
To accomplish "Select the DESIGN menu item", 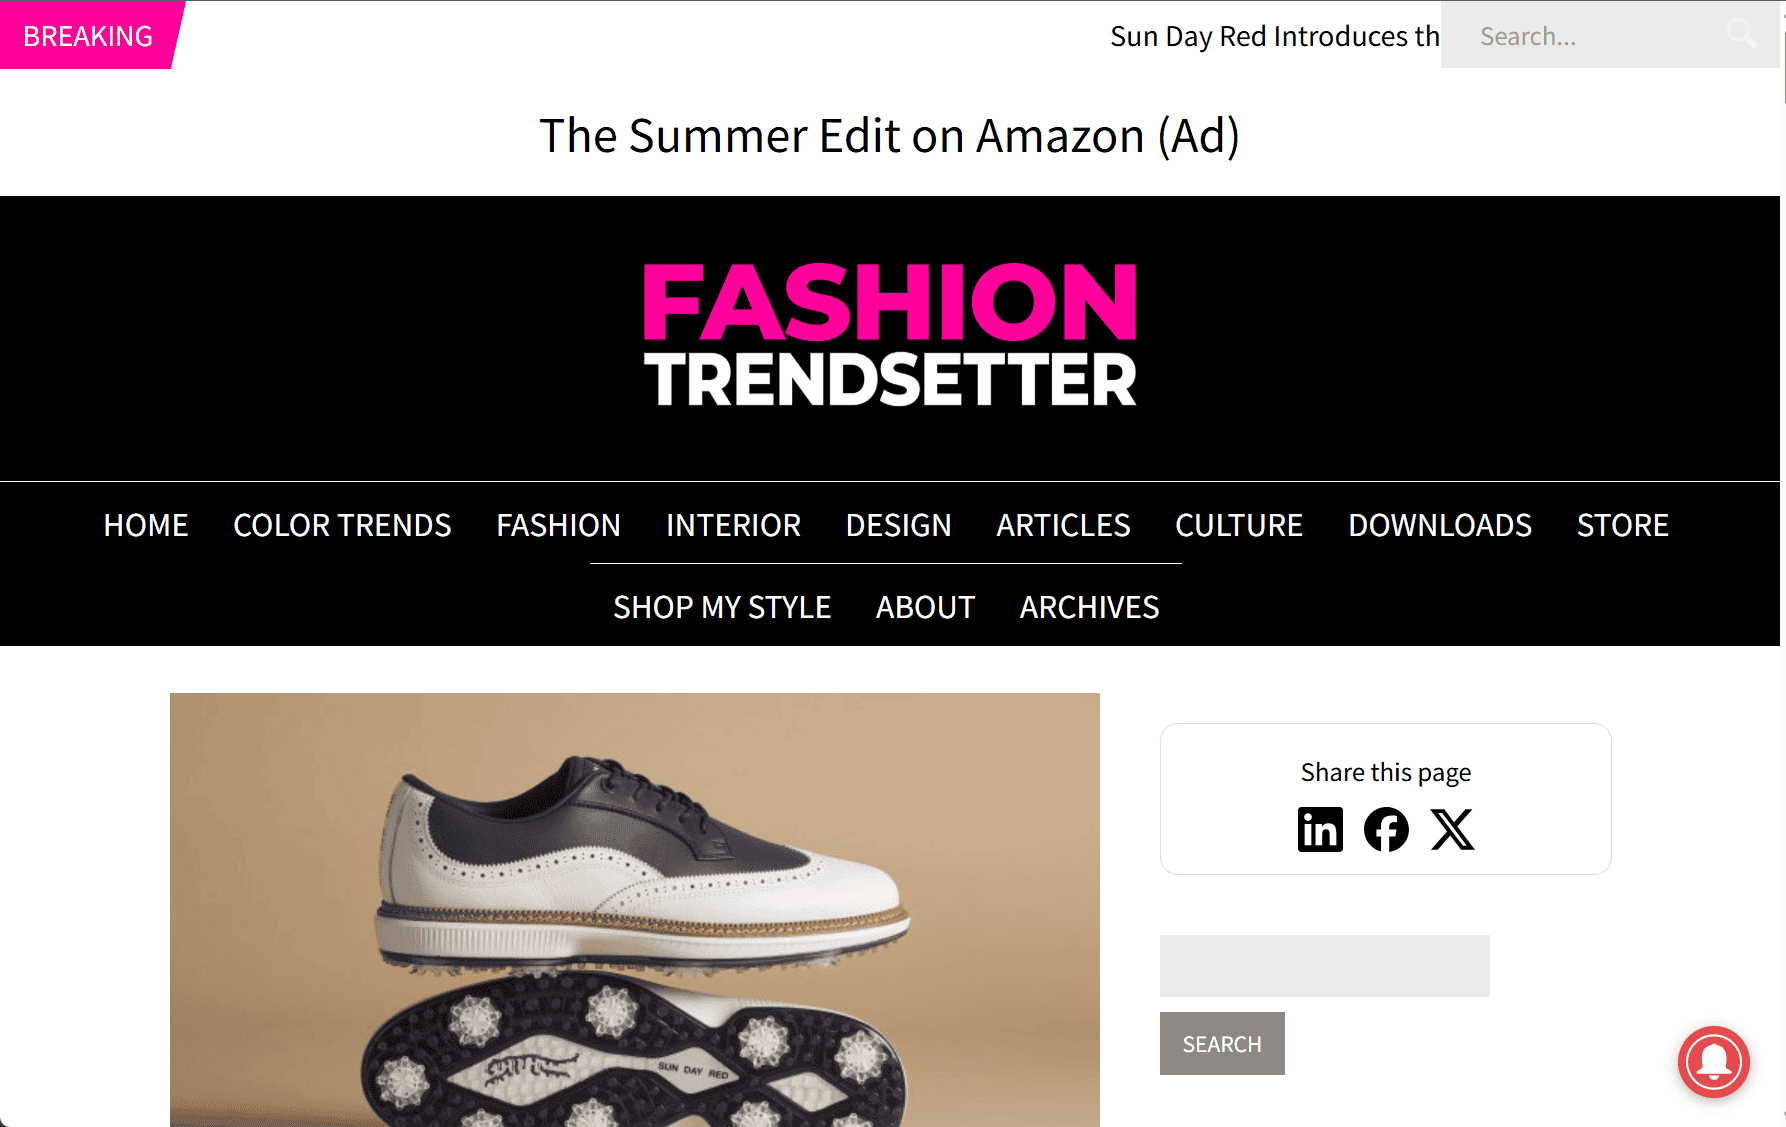I will tap(898, 525).
